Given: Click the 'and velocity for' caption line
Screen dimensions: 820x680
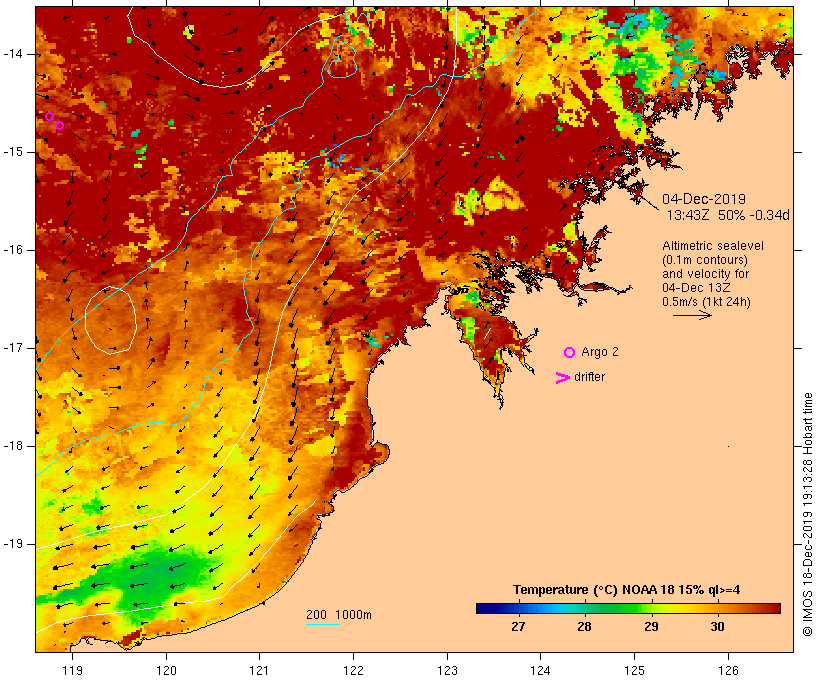Looking at the screenshot, I should click(705, 274).
